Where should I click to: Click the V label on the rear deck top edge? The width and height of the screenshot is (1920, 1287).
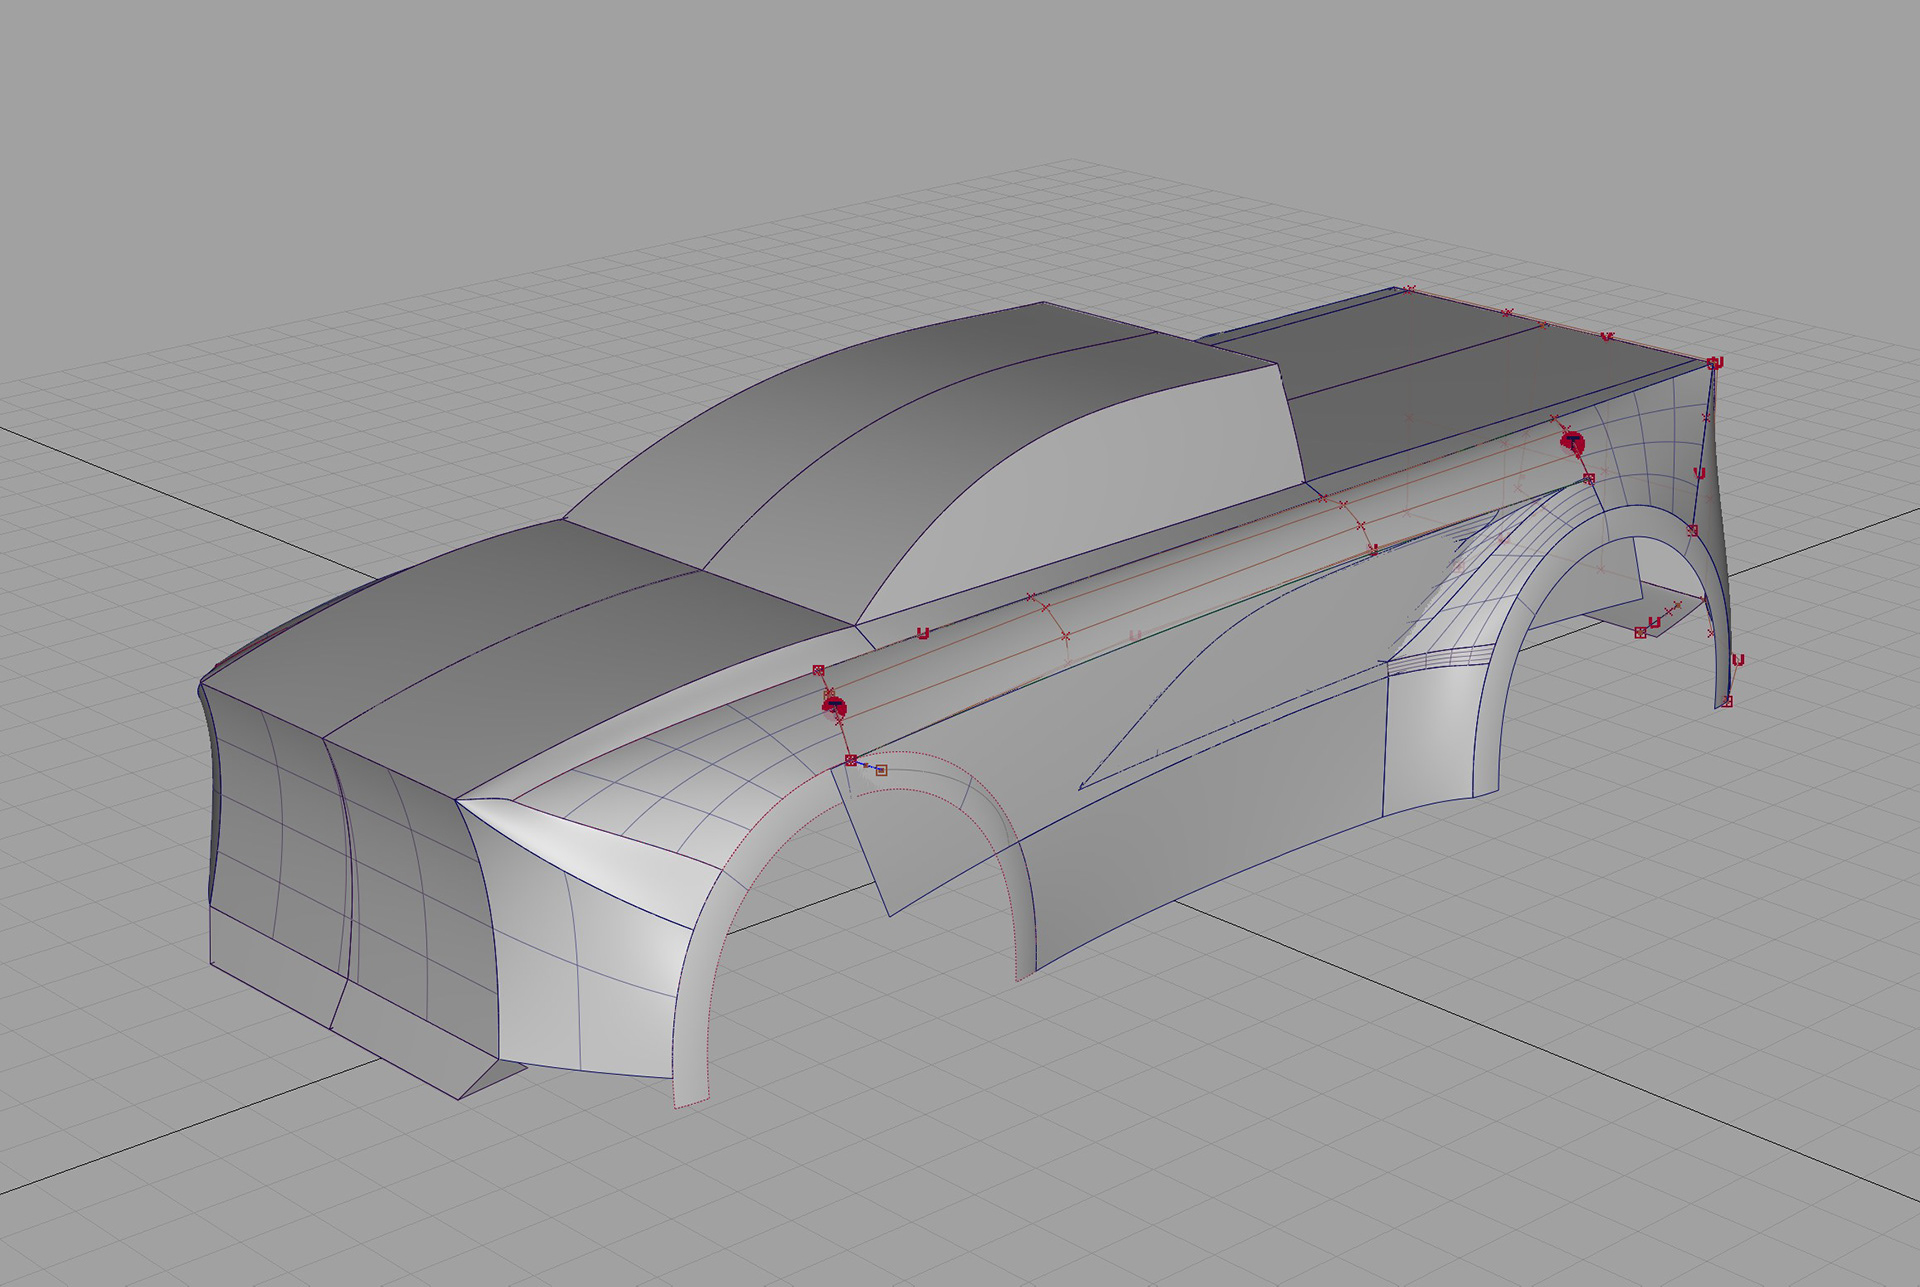[1606, 337]
